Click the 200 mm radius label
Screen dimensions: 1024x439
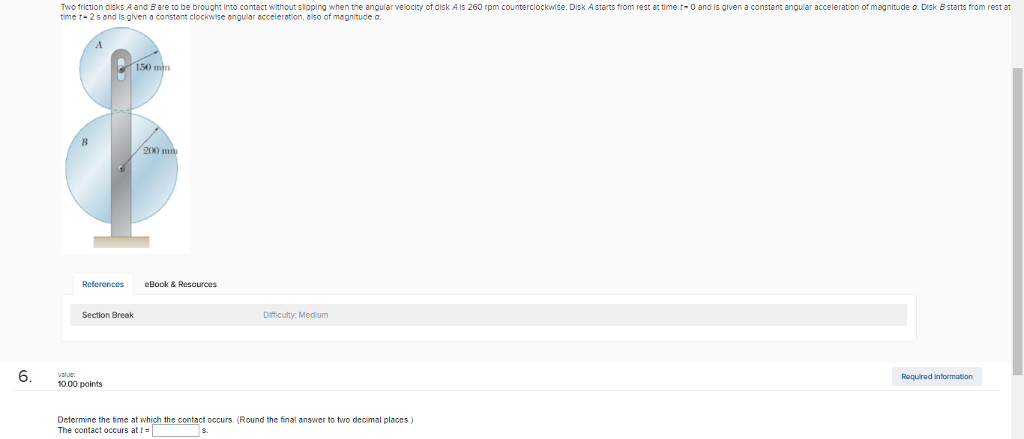[x=161, y=150]
